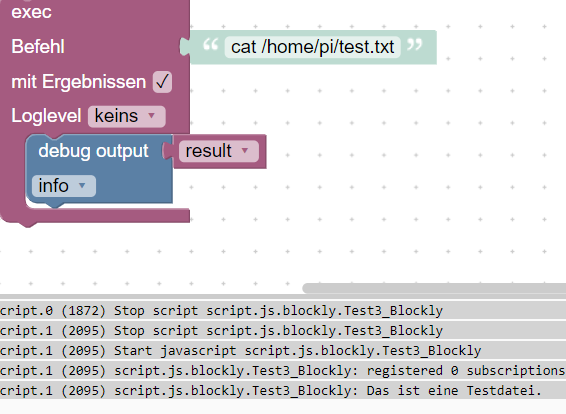Click the 'Loglevel' label on exec block

tap(46, 116)
